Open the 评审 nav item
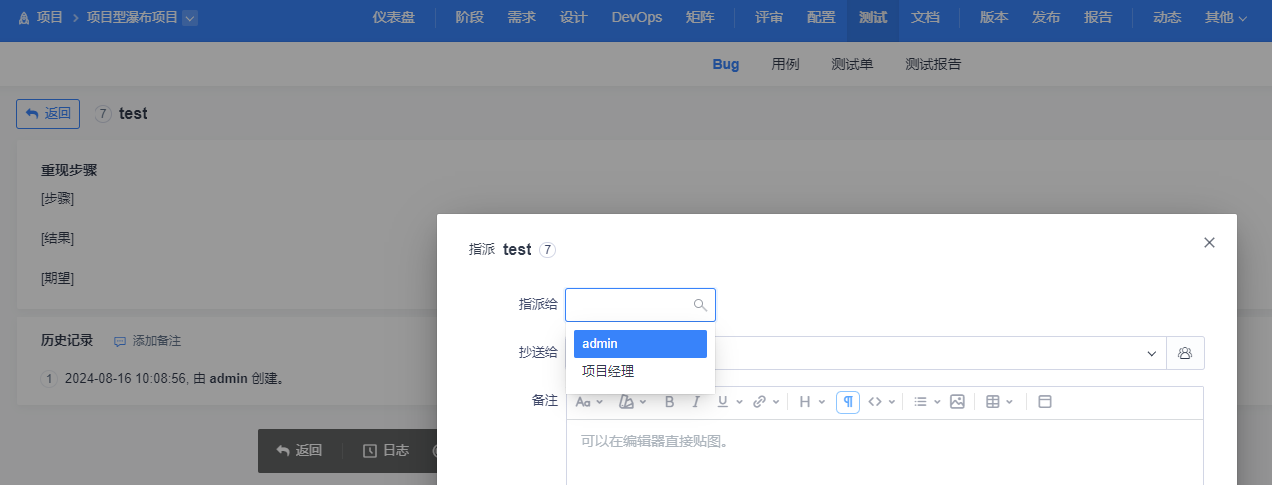Viewport: 1272px width, 485px height. pyautogui.click(x=769, y=18)
